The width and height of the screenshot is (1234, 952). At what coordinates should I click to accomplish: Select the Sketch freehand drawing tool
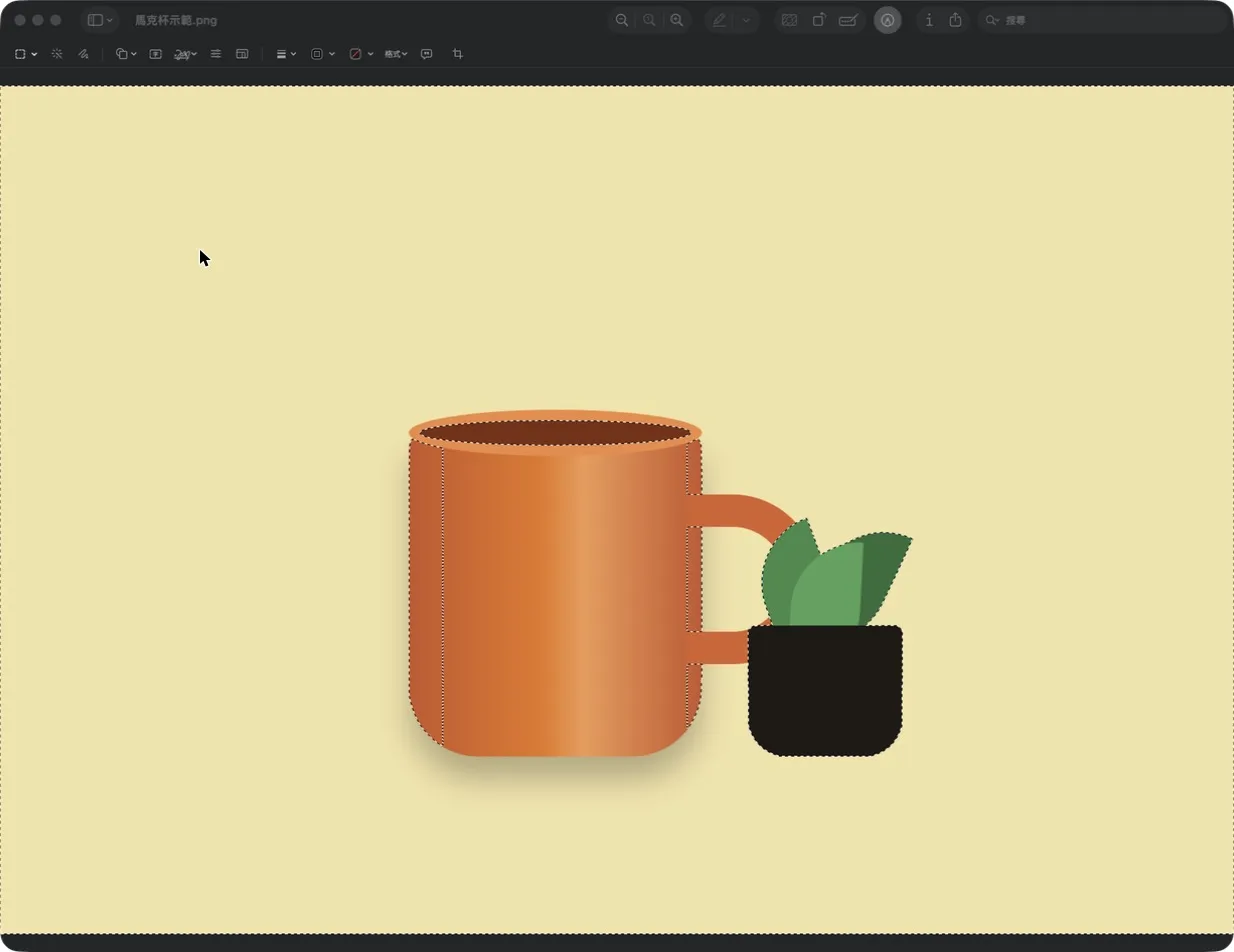[x=84, y=54]
